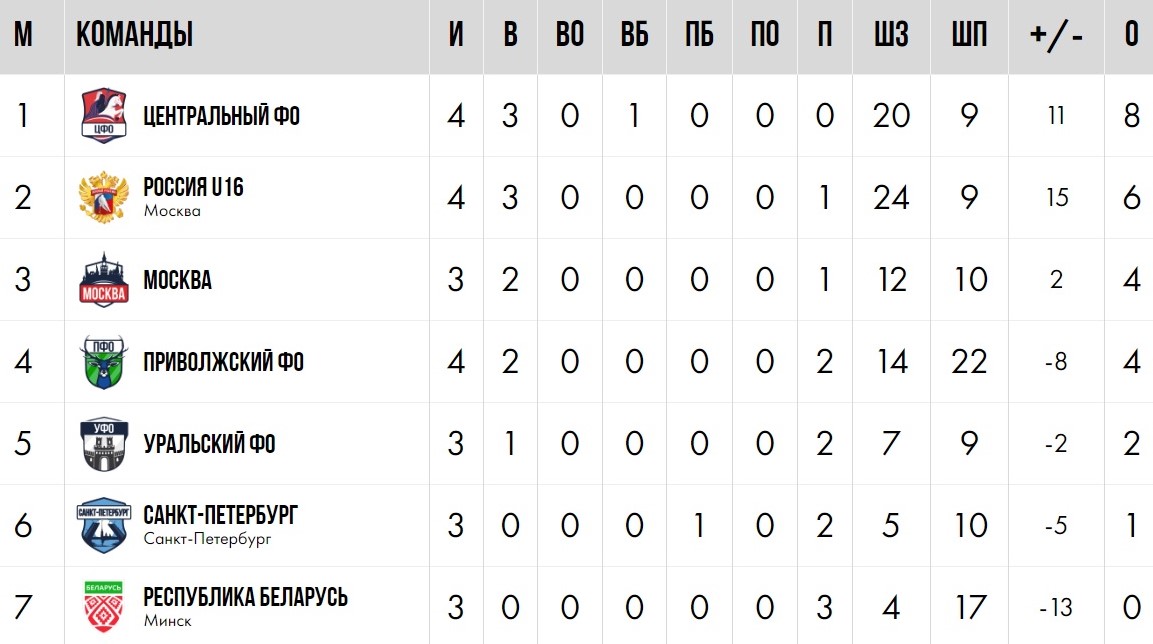1153x644 pixels.
Task: Open the Приволжский ФО team link
Action: 223,362
